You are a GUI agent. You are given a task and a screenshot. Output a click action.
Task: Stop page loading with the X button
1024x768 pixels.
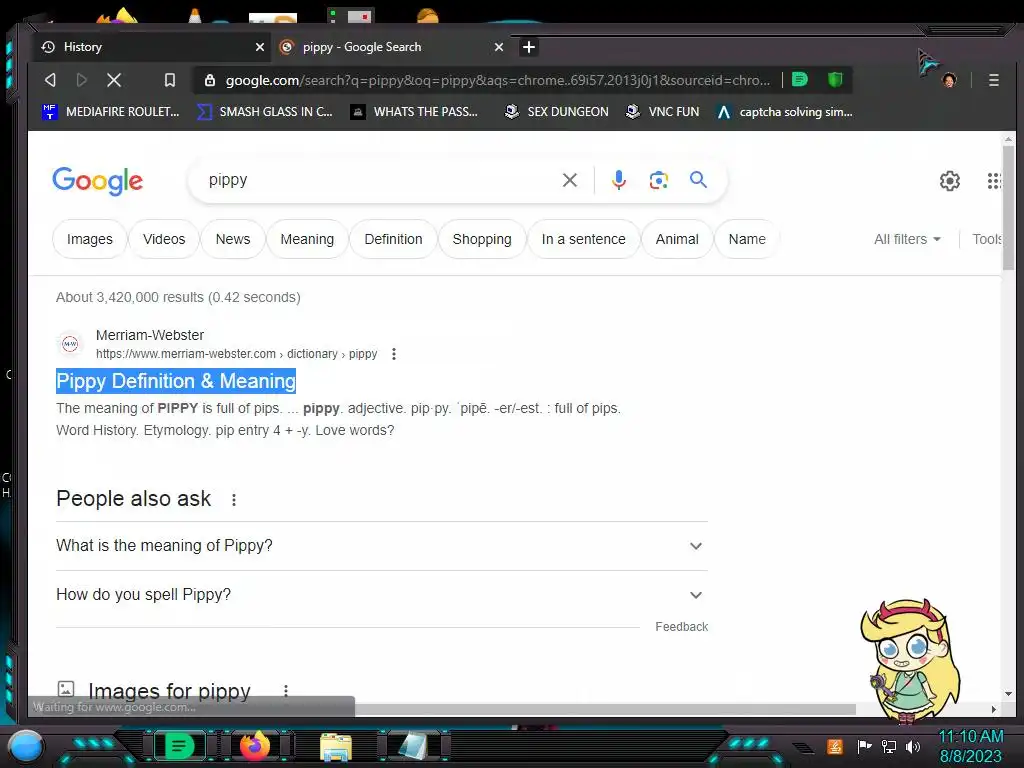coord(114,80)
